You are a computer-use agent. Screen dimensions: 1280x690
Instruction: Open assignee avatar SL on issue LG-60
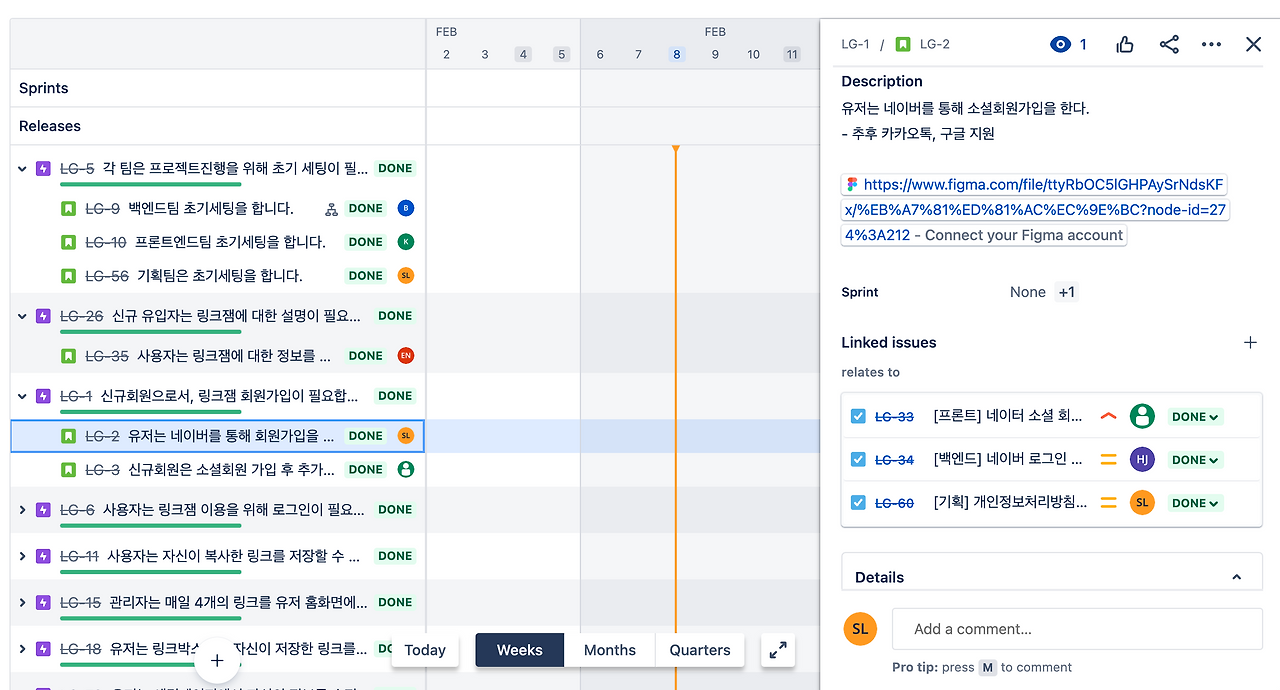[x=1142, y=502]
